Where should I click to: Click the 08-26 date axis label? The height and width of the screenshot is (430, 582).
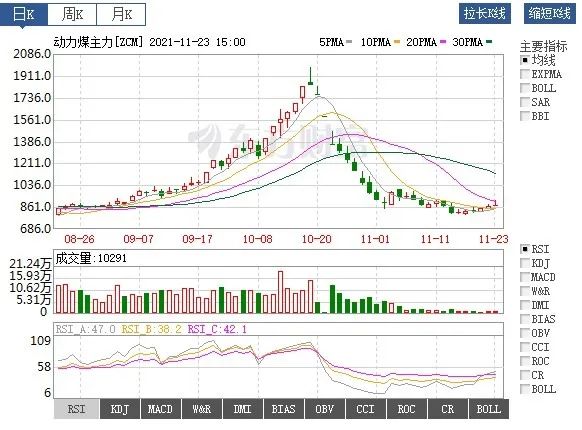[x=79, y=239]
